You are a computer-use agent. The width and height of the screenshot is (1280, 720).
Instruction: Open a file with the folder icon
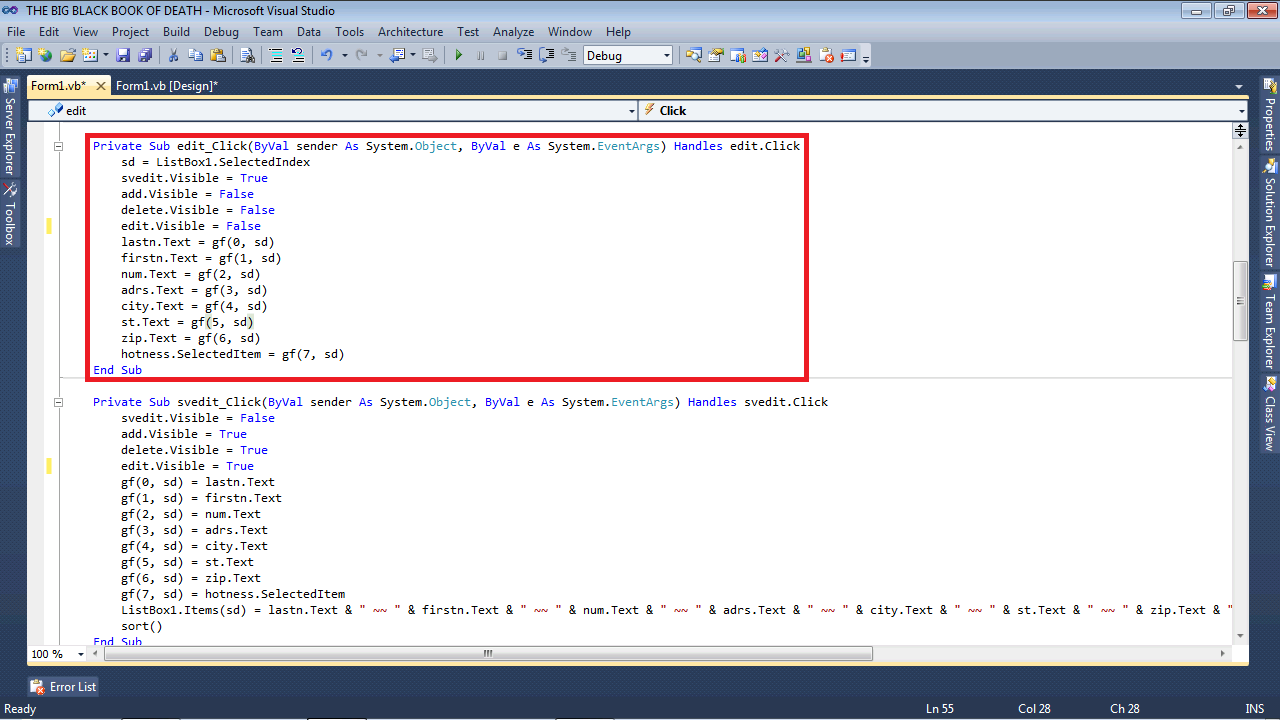point(68,55)
